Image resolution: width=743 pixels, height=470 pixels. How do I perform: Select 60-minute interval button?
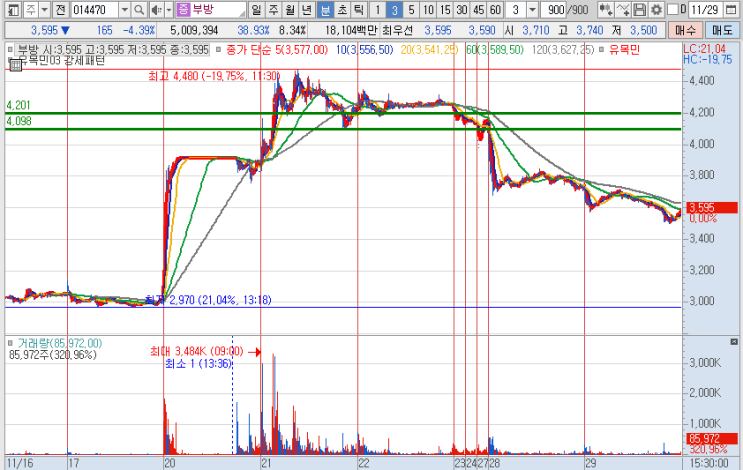point(495,9)
